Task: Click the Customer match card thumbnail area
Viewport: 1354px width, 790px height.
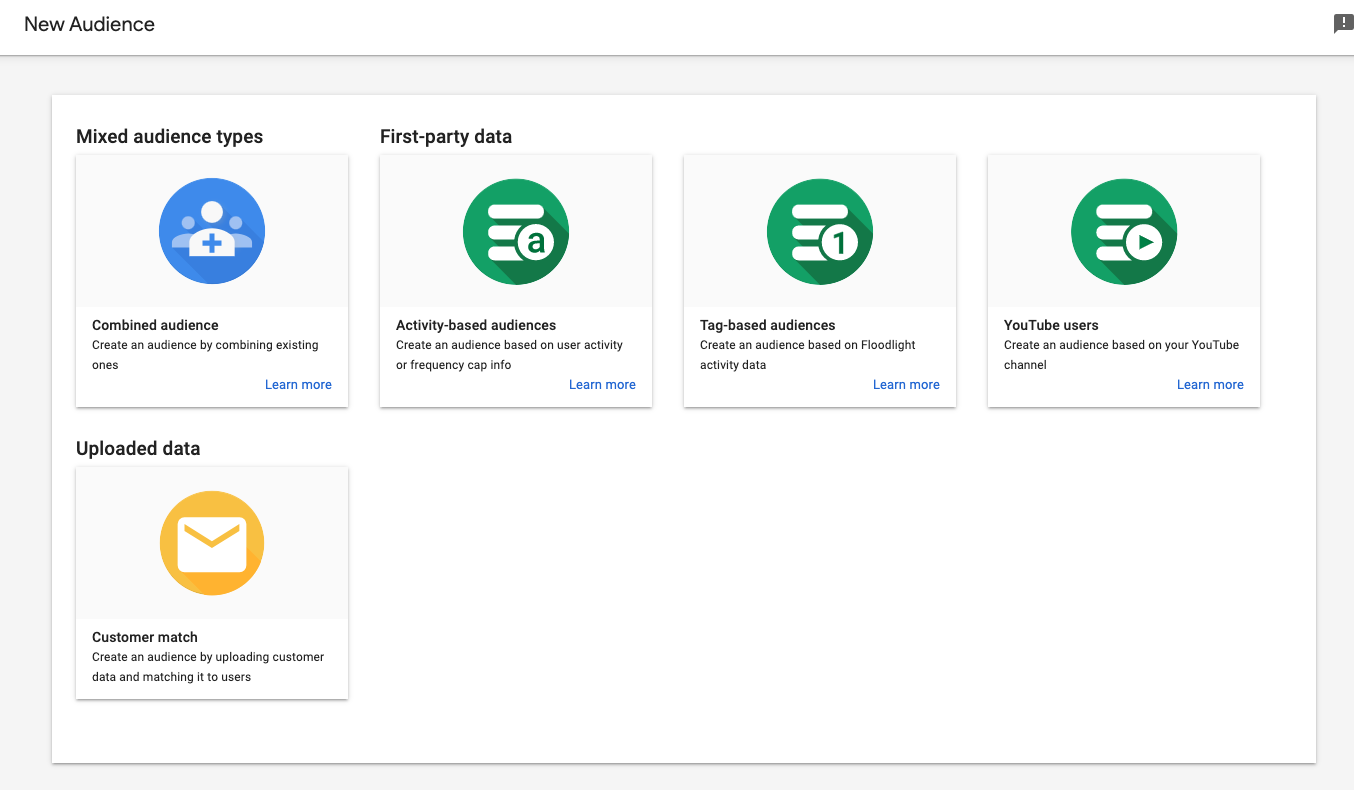Action: coord(211,542)
